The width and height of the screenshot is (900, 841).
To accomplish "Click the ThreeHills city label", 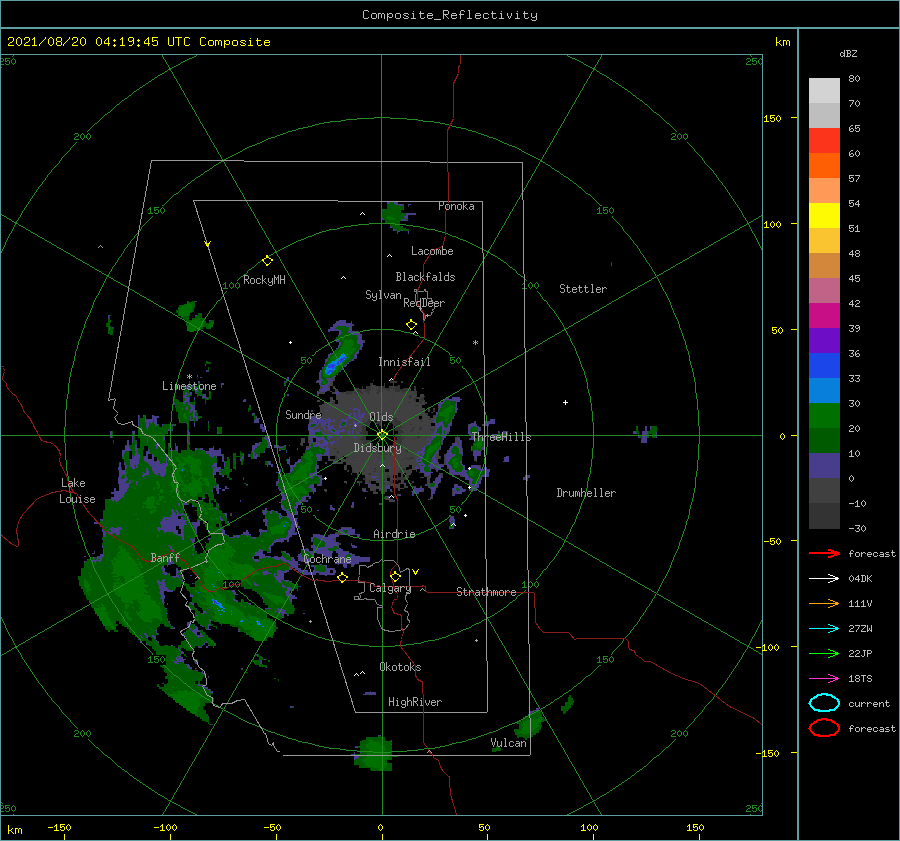I will click(502, 437).
